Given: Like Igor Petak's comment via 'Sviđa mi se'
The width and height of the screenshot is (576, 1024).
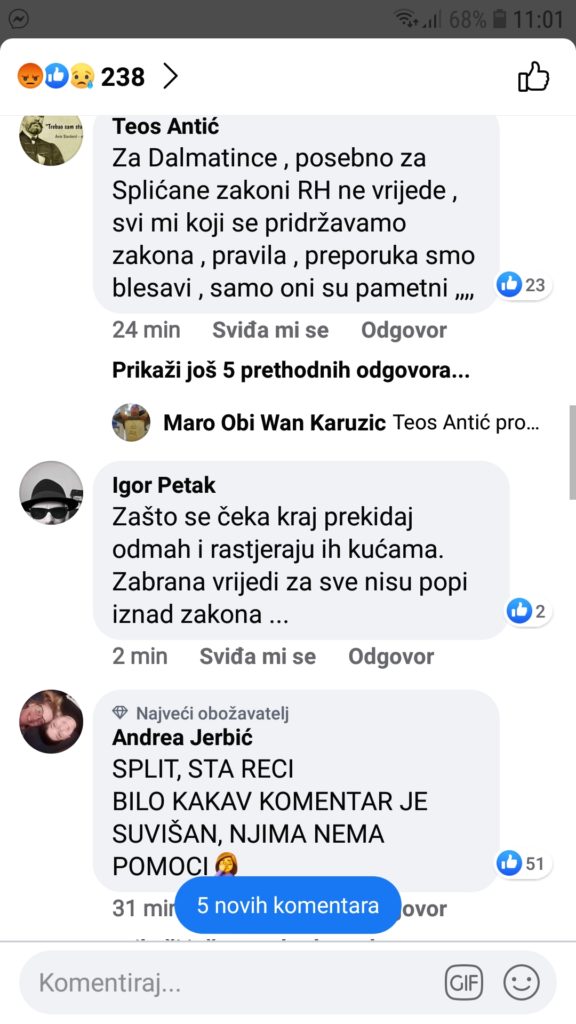Looking at the screenshot, I should click(x=257, y=656).
